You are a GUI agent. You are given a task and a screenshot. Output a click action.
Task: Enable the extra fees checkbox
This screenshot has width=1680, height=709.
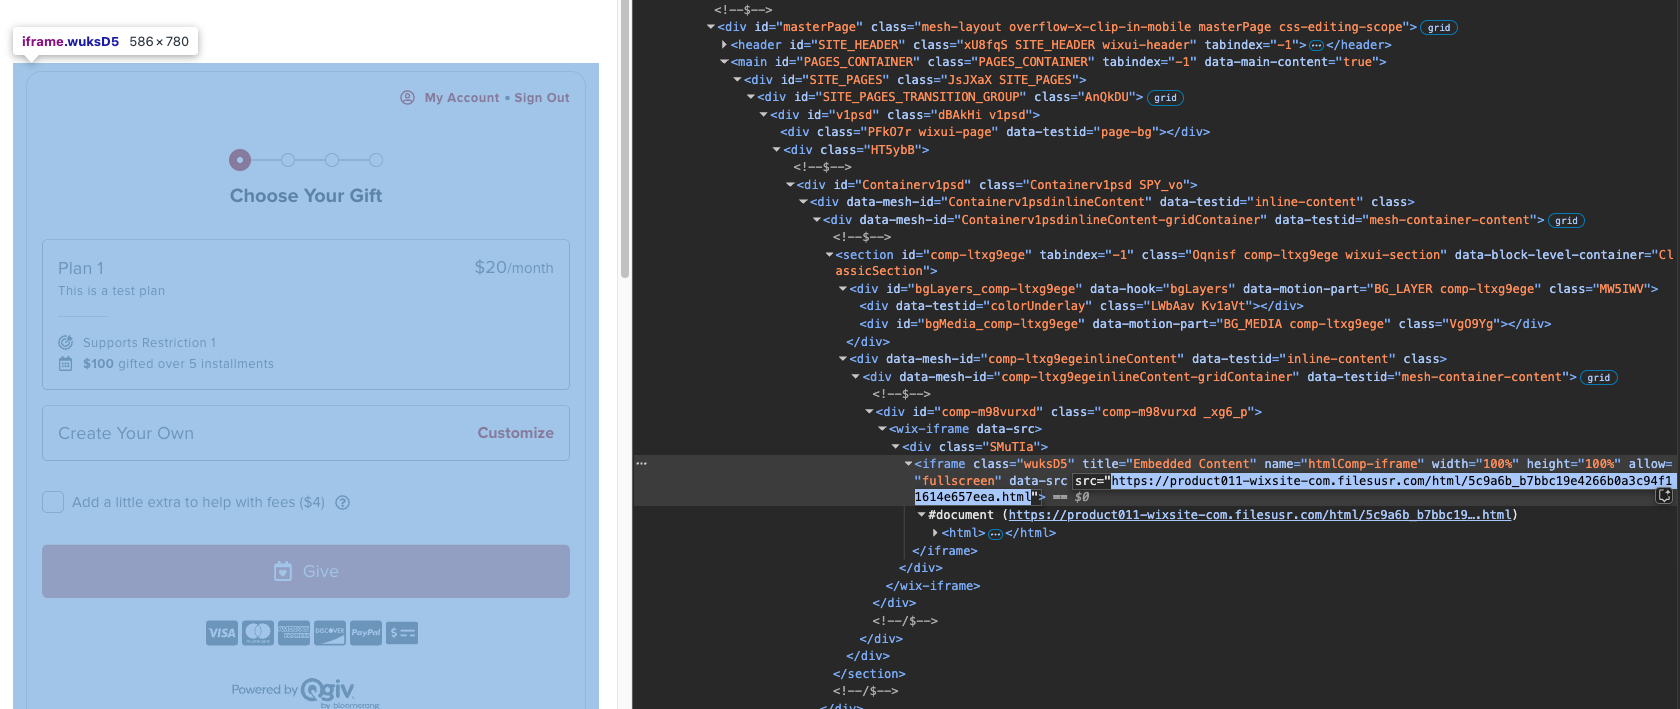[x=53, y=502]
